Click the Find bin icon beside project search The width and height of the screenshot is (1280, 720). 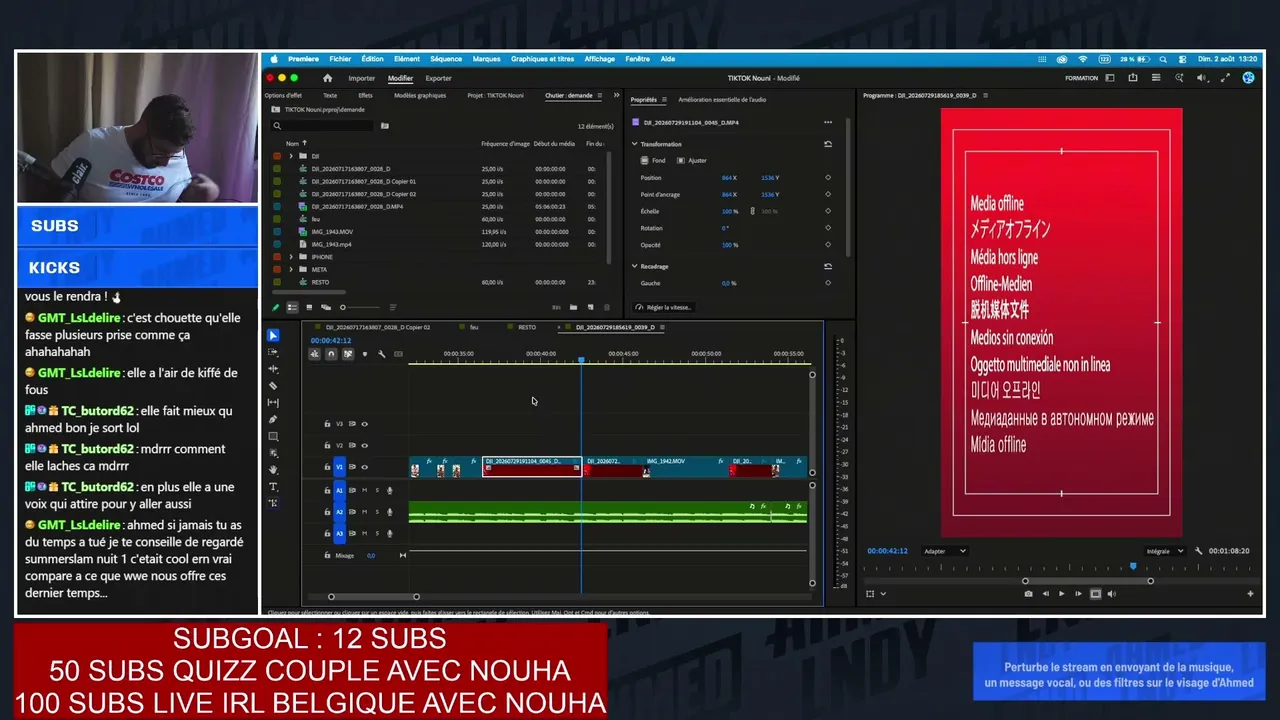coord(385,126)
